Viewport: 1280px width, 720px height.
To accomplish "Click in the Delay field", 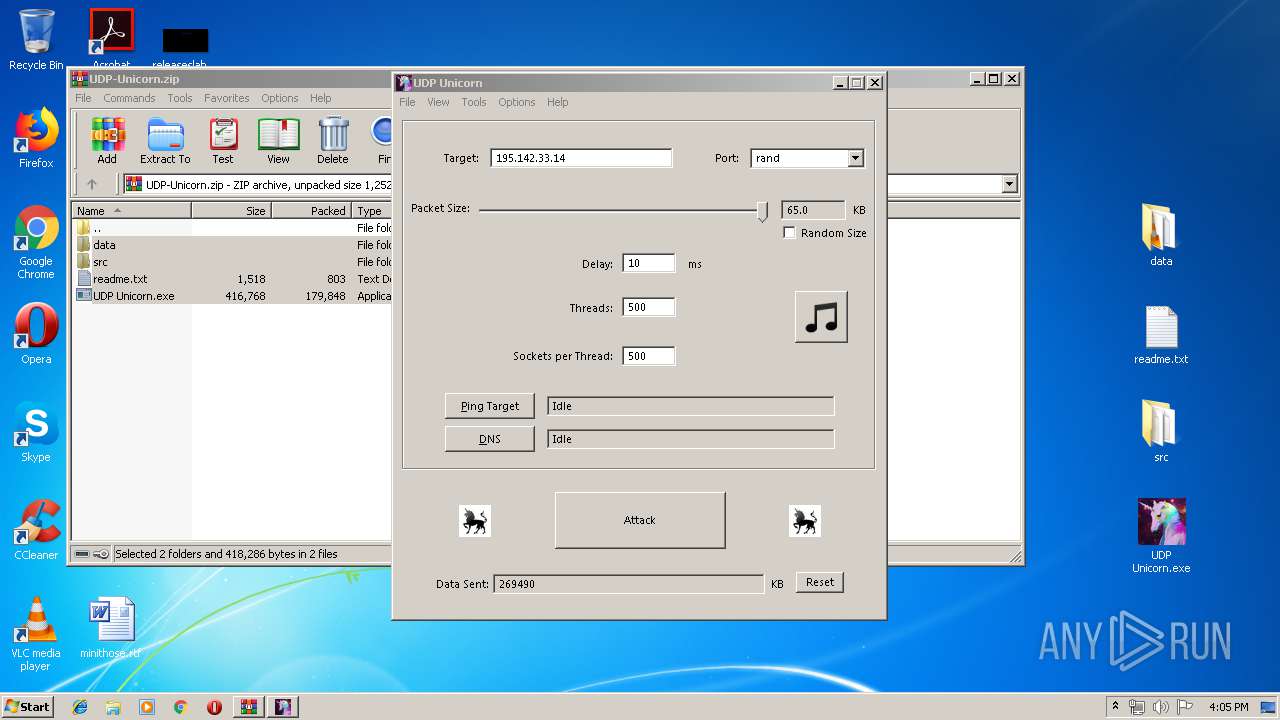I will tap(648, 264).
